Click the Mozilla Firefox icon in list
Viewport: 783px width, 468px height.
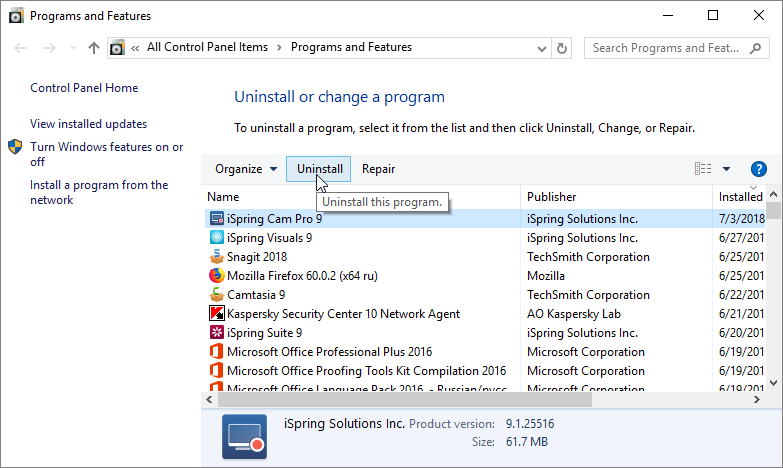tap(216, 276)
